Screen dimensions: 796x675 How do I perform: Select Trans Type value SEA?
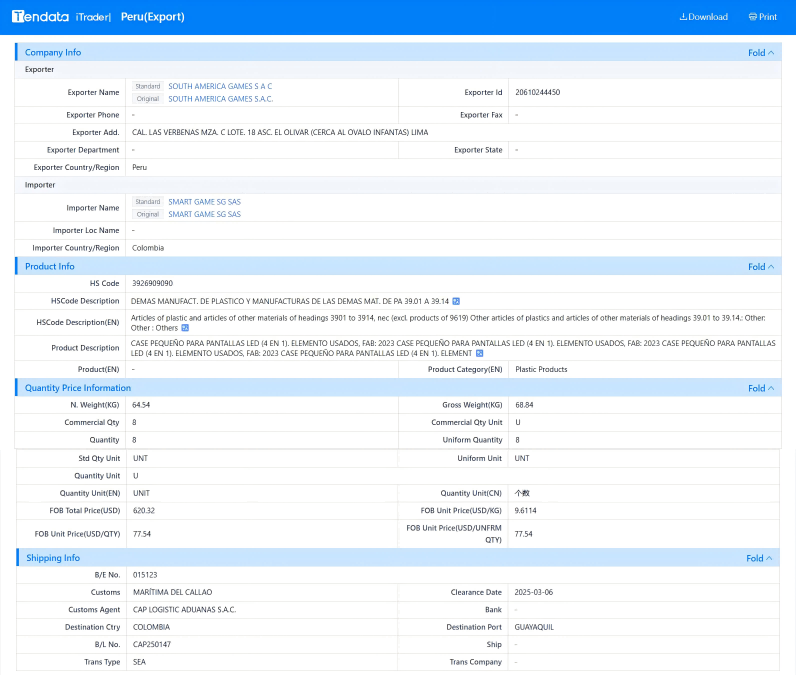tap(139, 662)
